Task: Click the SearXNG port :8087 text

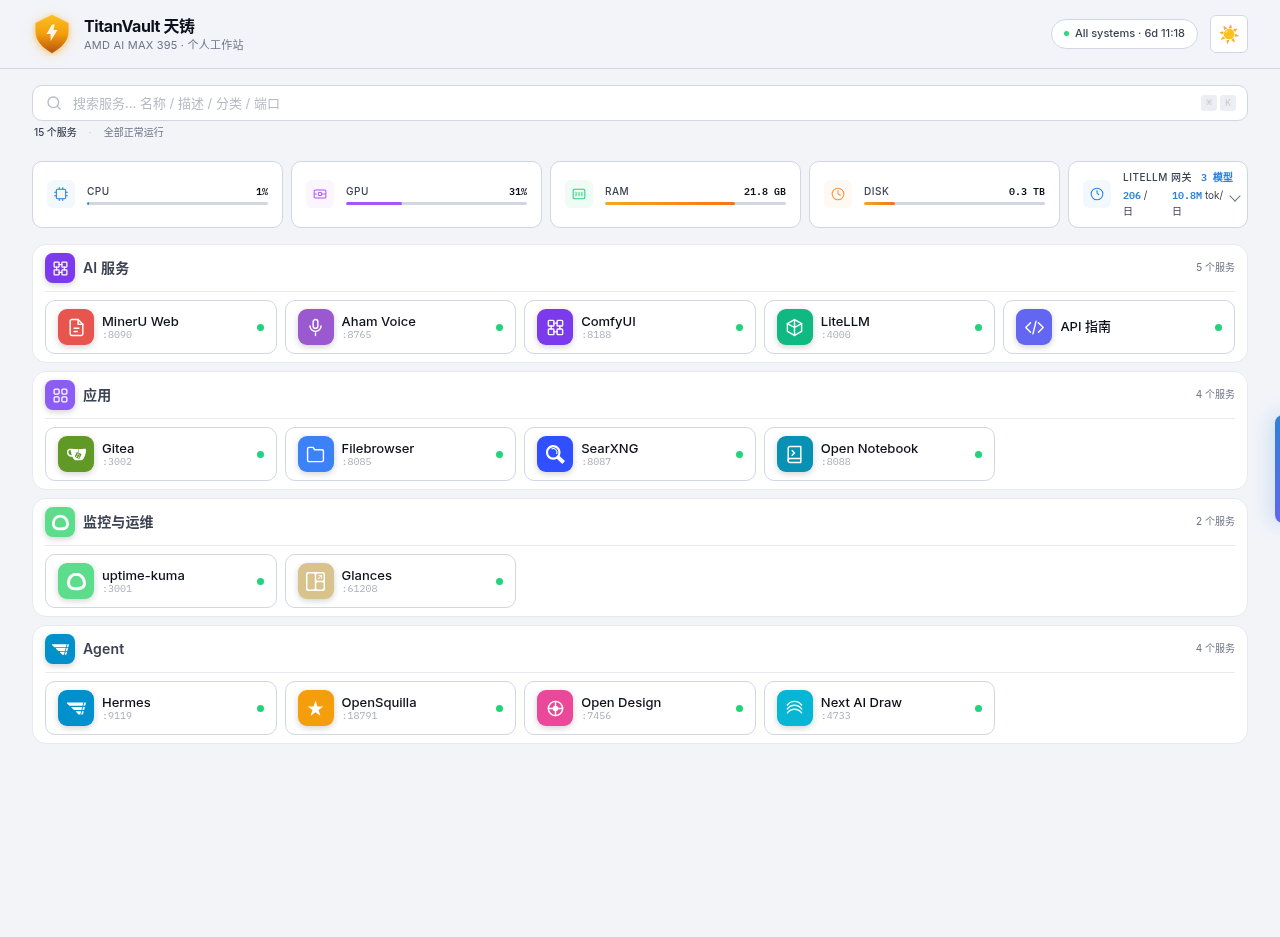Action: (x=596, y=462)
